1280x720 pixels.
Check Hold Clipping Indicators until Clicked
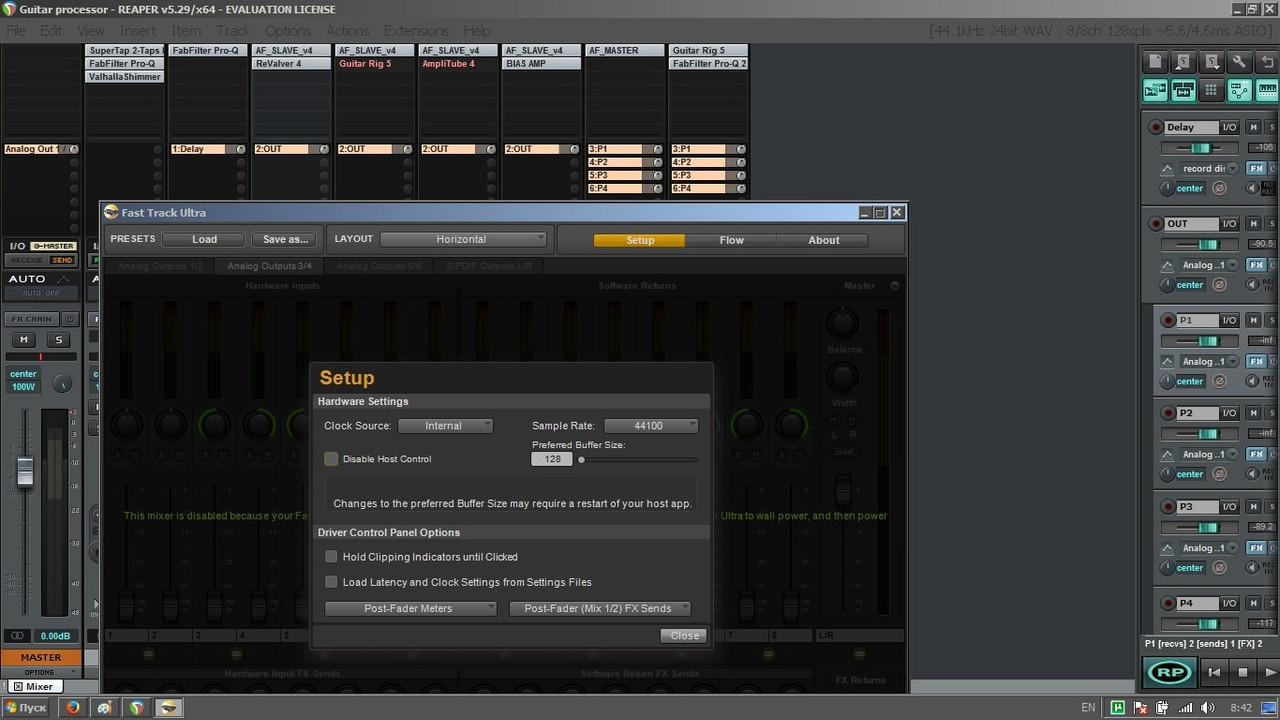(331, 557)
